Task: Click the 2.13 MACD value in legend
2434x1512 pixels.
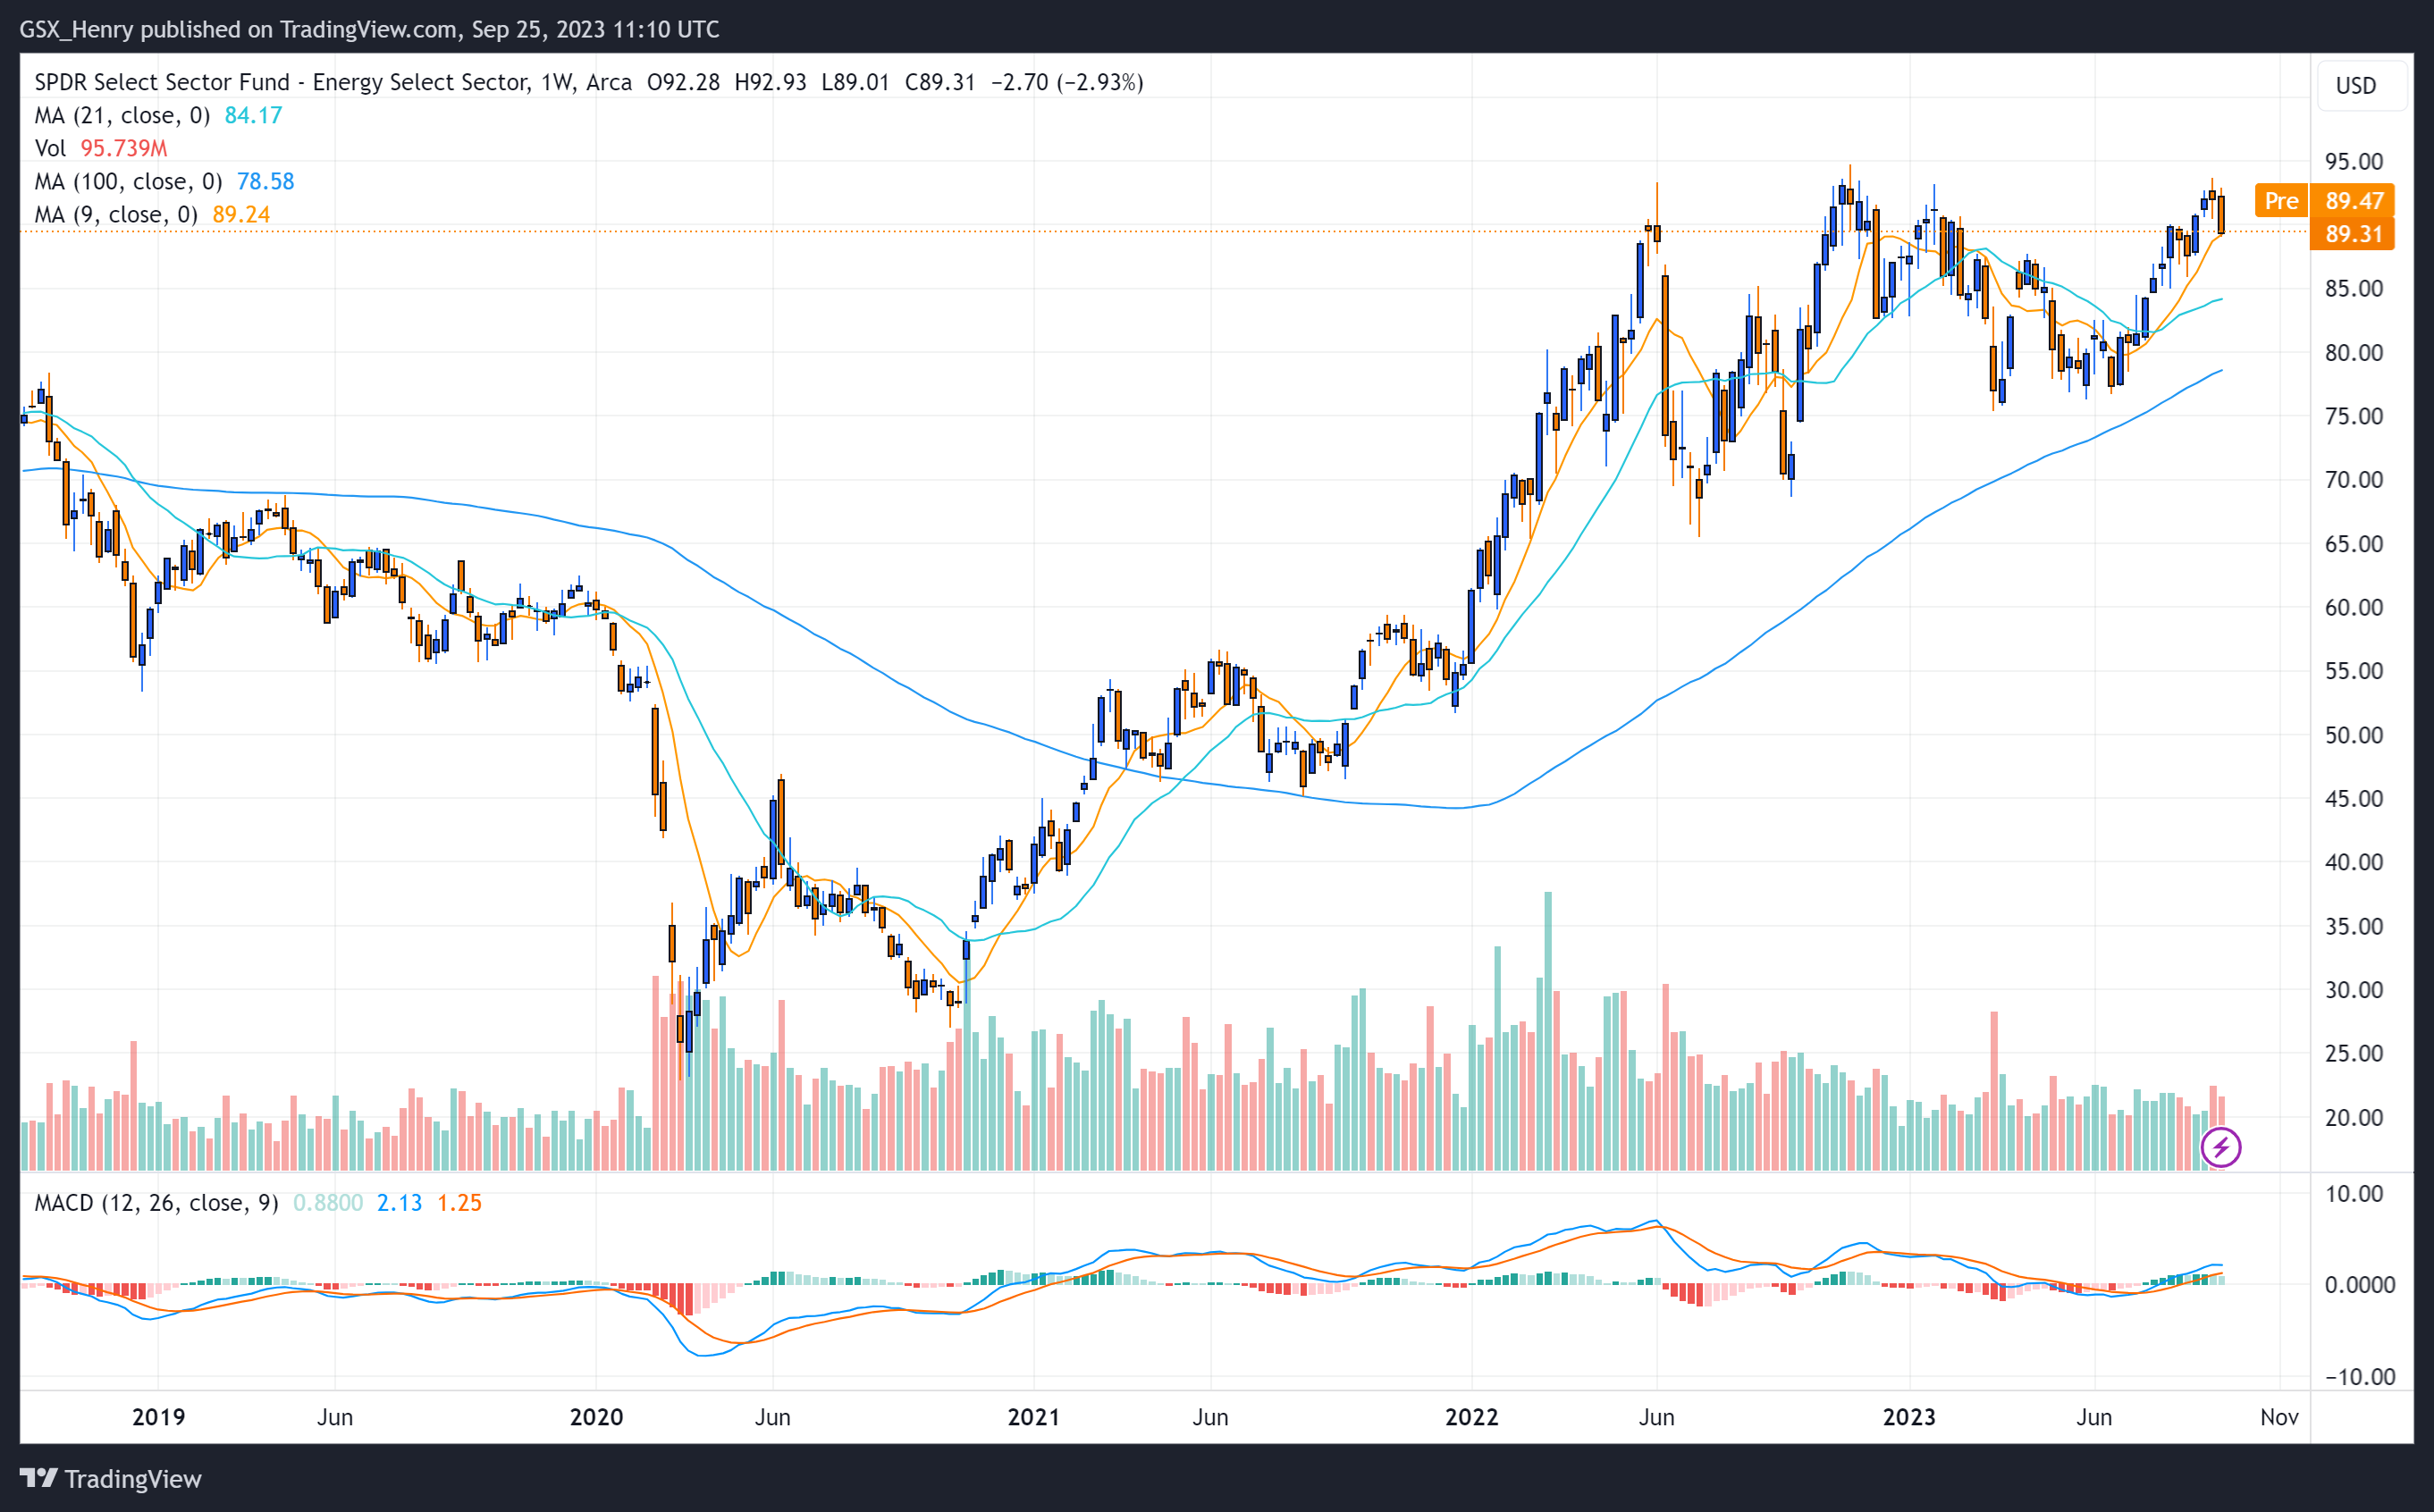Action: [x=399, y=1203]
